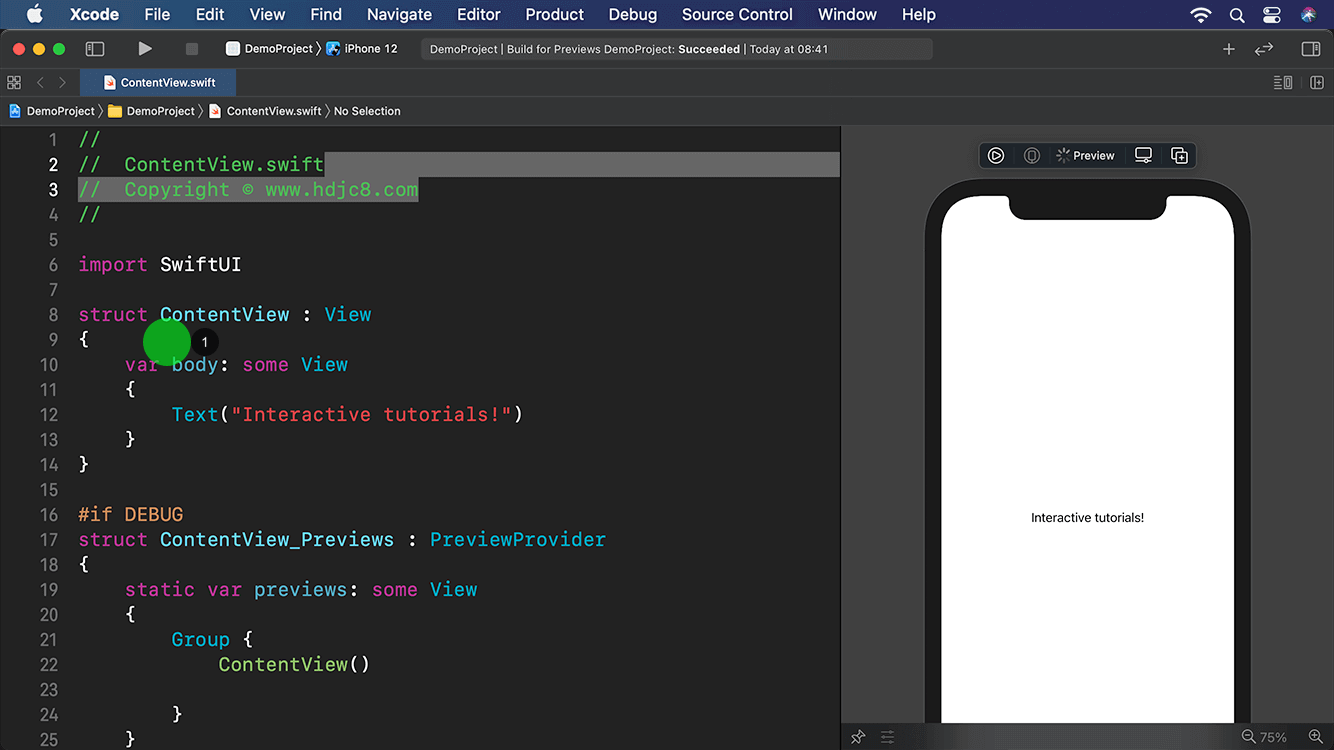Open the No Selection breadcrumb

pyautogui.click(x=367, y=111)
